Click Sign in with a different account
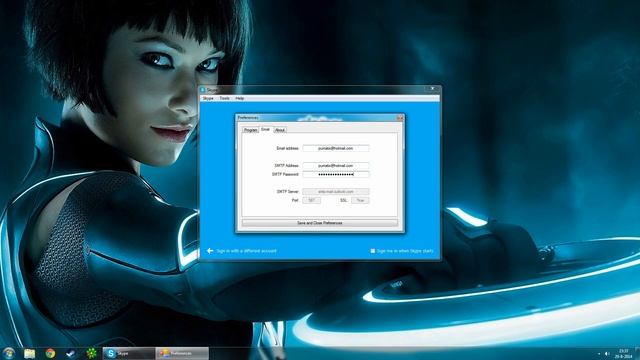This screenshot has height=360, width=640. (246, 251)
